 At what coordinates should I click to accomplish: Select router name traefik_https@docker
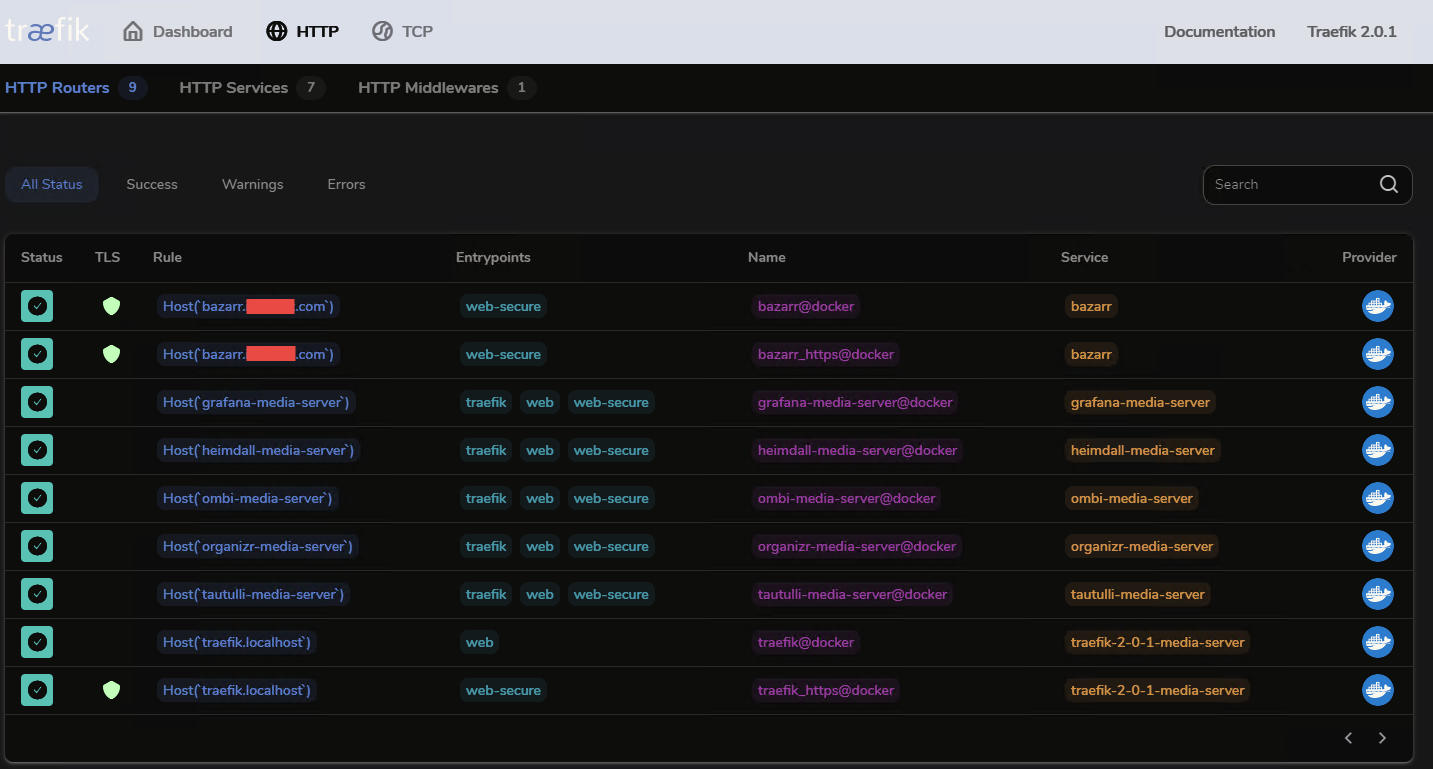826,690
